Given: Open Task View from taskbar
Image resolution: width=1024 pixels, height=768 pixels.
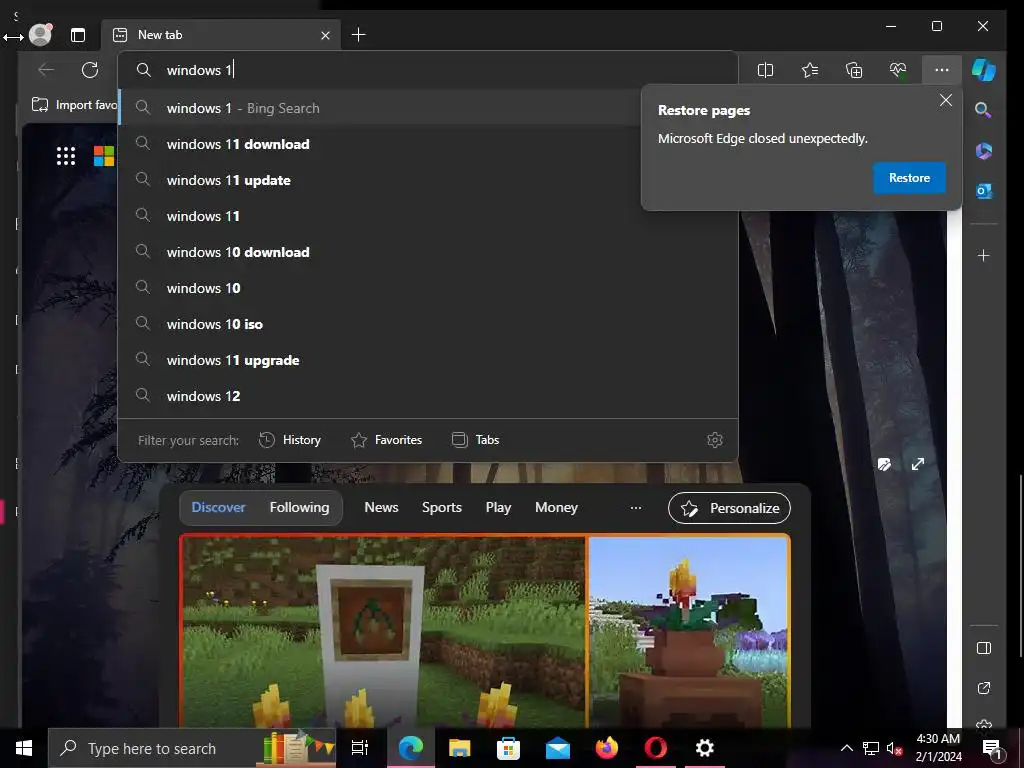Looking at the screenshot, I should [360, 748].
